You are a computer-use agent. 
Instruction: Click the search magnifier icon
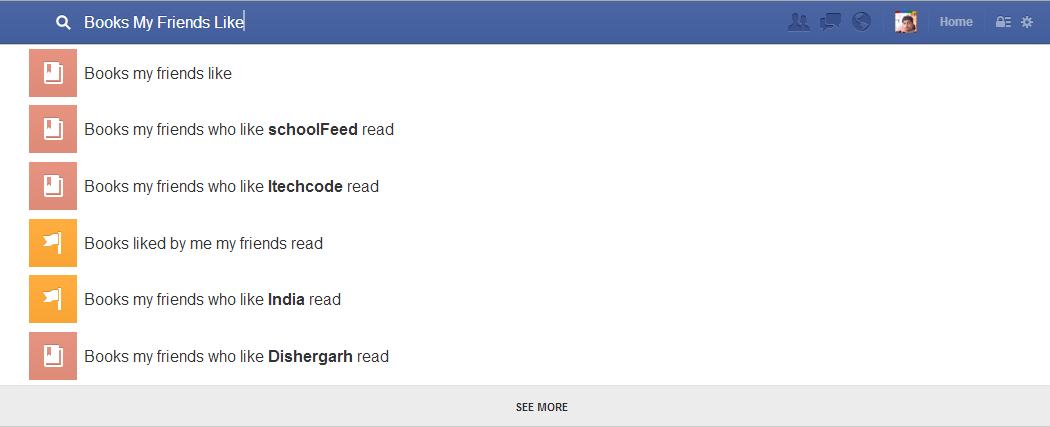[x=63, y=23]
